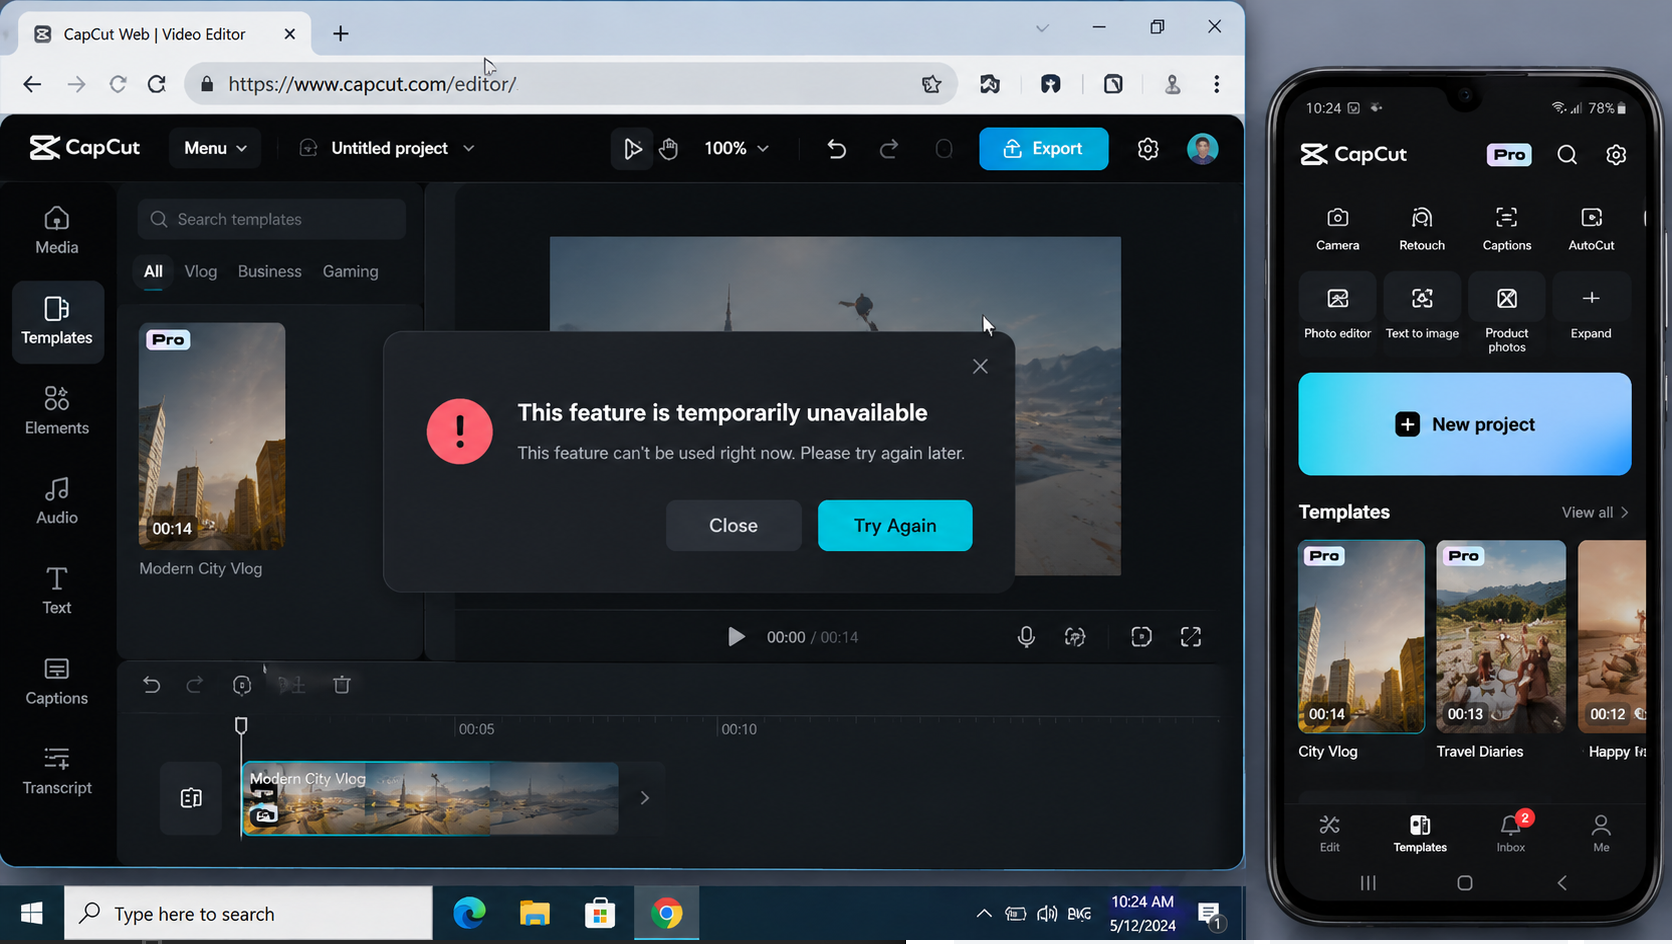The image size is (1672, 944).
Task: Expand more tools on phone app
Action: pyautogui.click(x=1591, y=311)
